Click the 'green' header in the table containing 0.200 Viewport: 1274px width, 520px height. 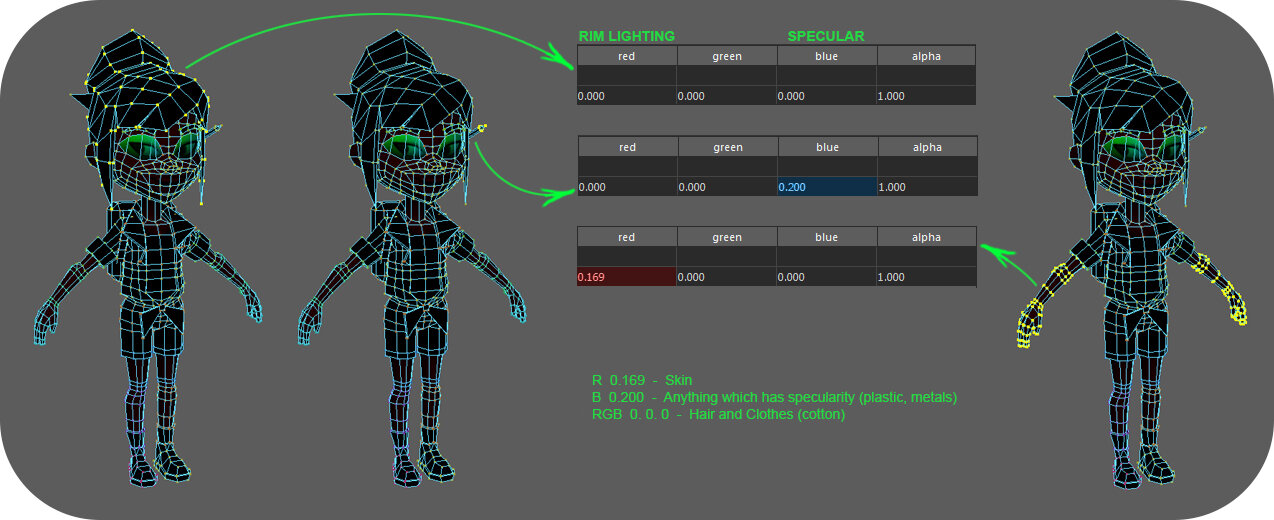[x=727, y=147]
